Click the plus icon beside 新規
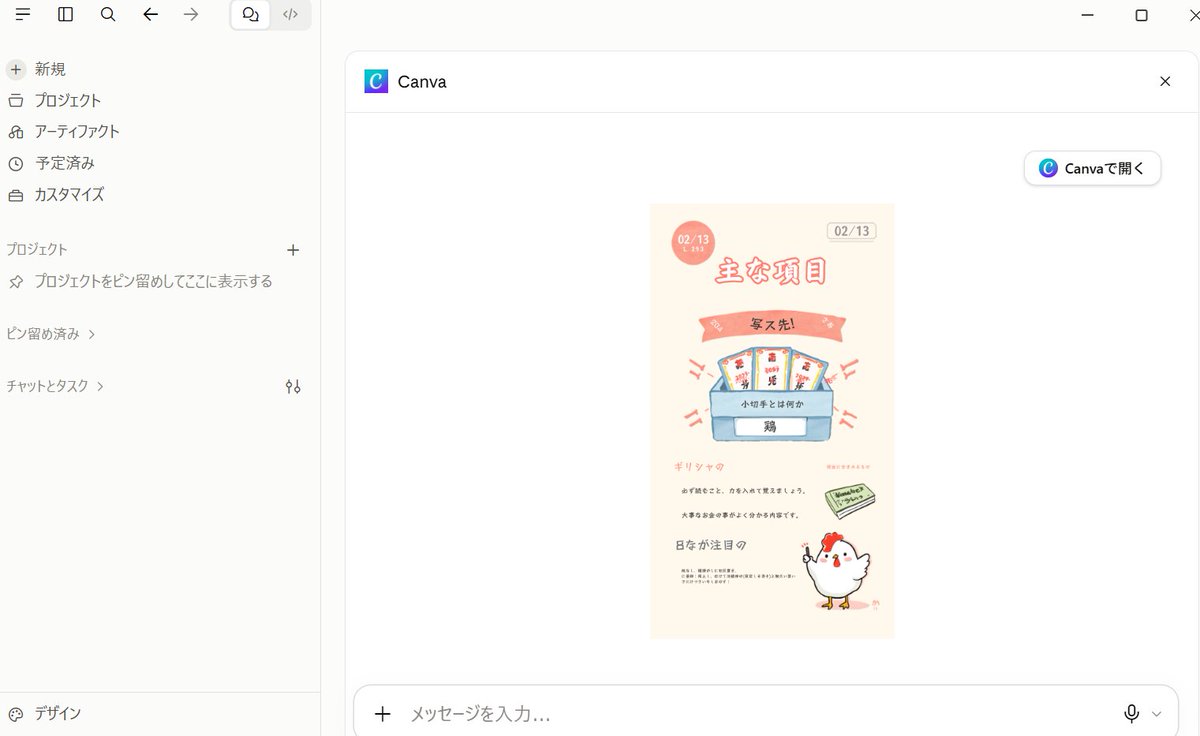1200x736 pixels. (16, 69)
